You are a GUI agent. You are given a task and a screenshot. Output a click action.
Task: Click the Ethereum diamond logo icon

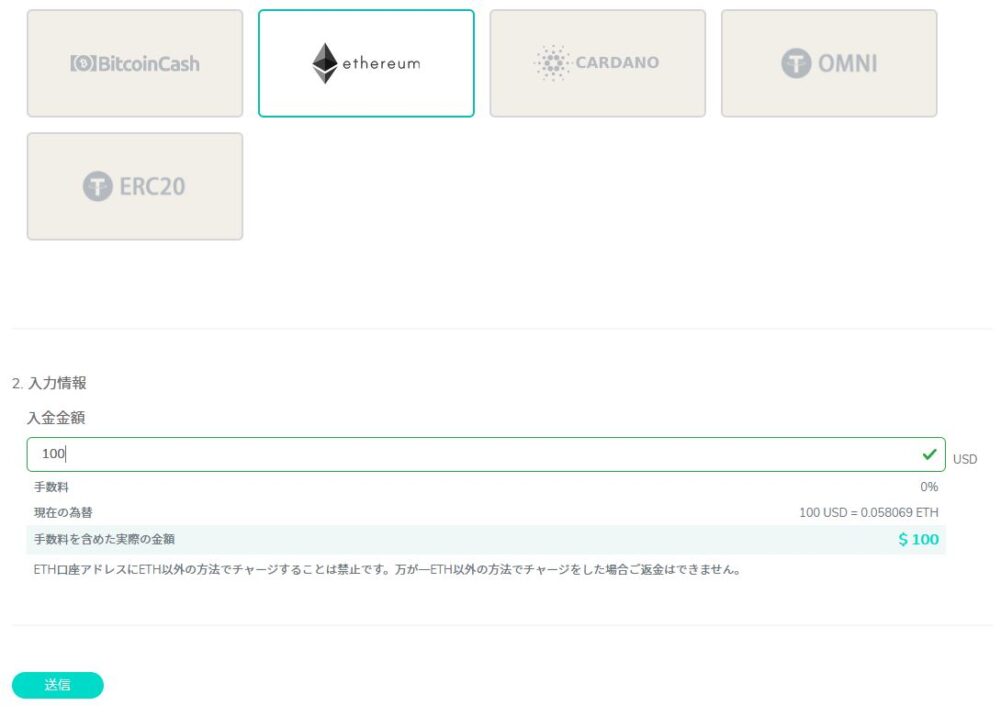click(325, 63)
